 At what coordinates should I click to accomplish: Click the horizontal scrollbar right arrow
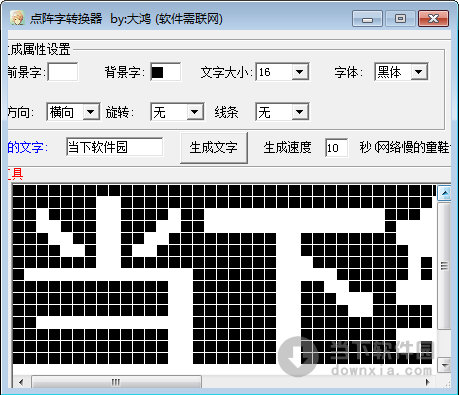[x=428, y=382]
